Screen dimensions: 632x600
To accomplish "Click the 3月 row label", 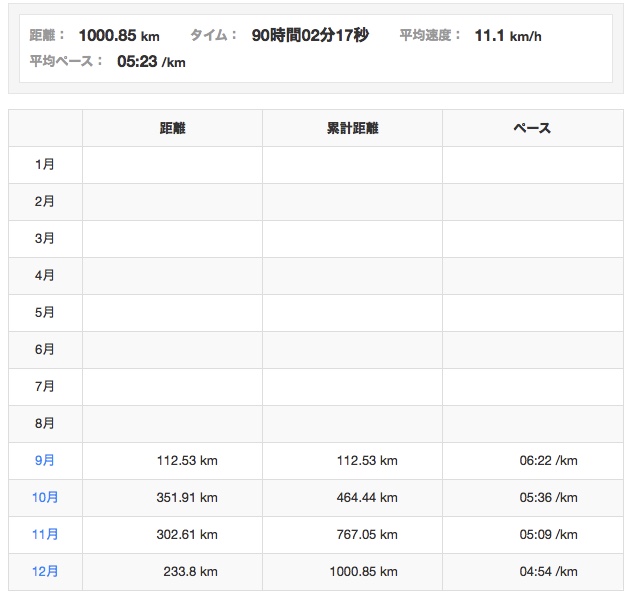I will tap(44, 238).
